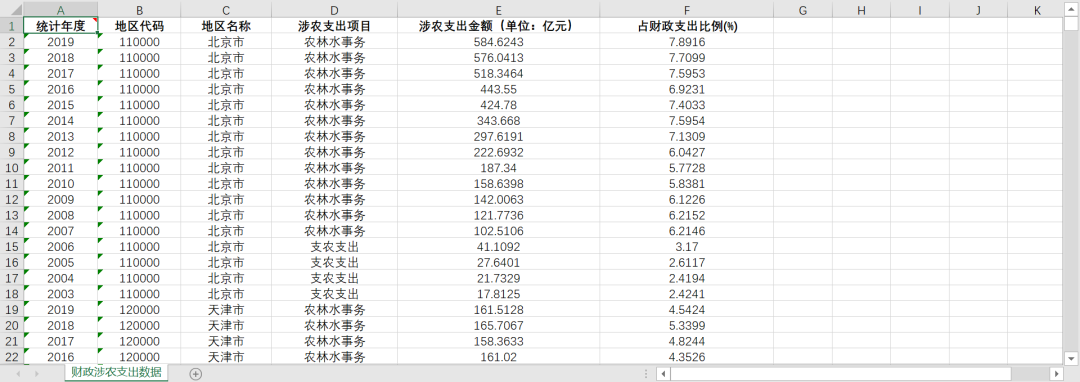The image size is (1080, 382).
Task: Select cell with value 4.8244
Action: (x=687, y=341)
